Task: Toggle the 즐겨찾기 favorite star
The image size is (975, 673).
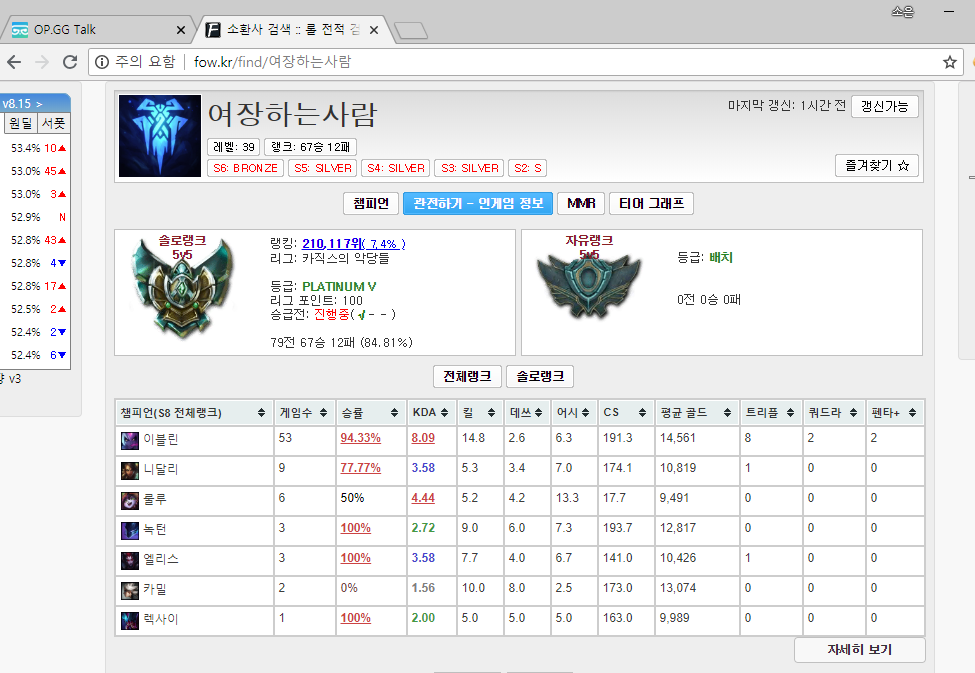Action: [876, 166]
